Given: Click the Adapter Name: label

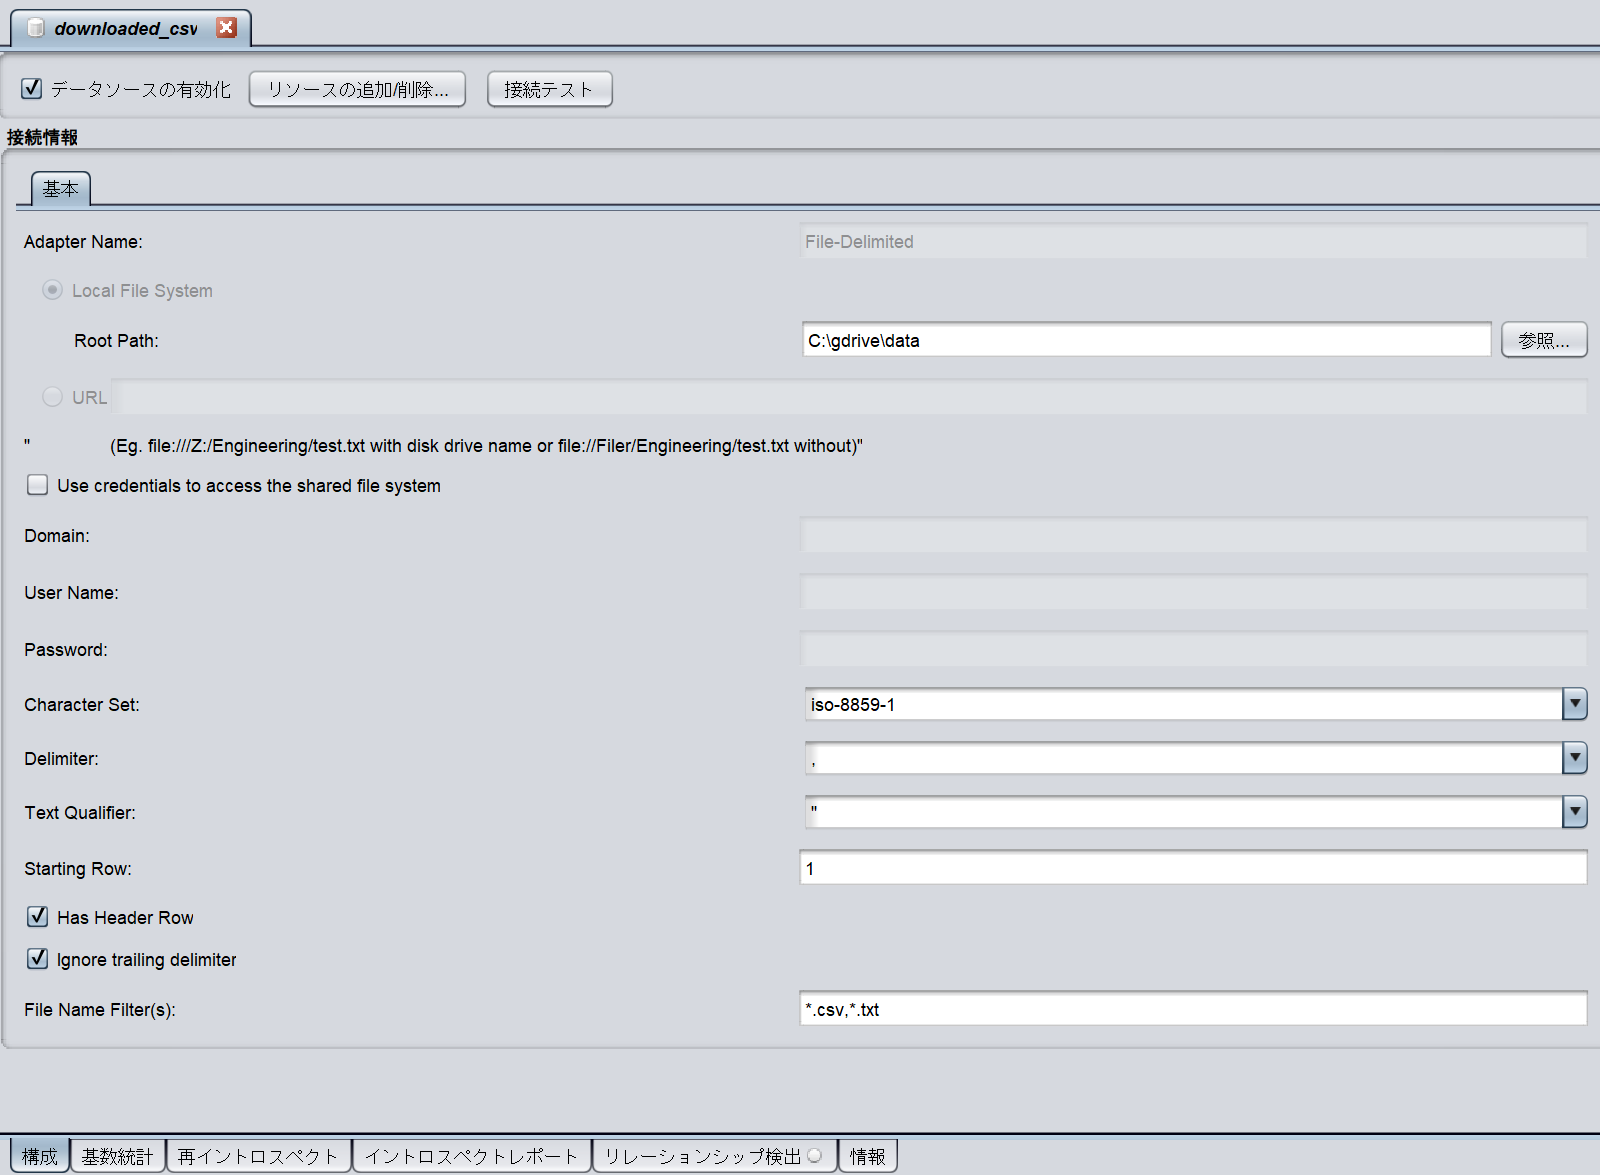Looking at the screenshot, I should coord(83,241).
